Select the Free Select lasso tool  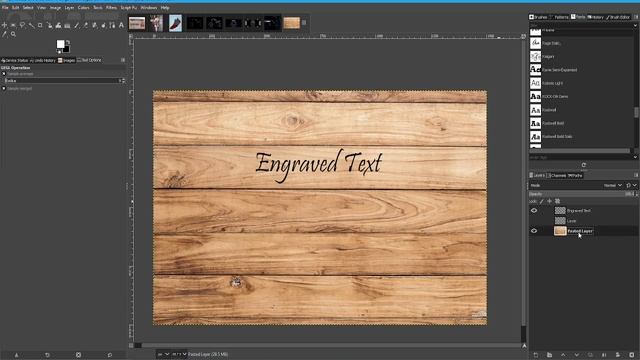point(22,25)
